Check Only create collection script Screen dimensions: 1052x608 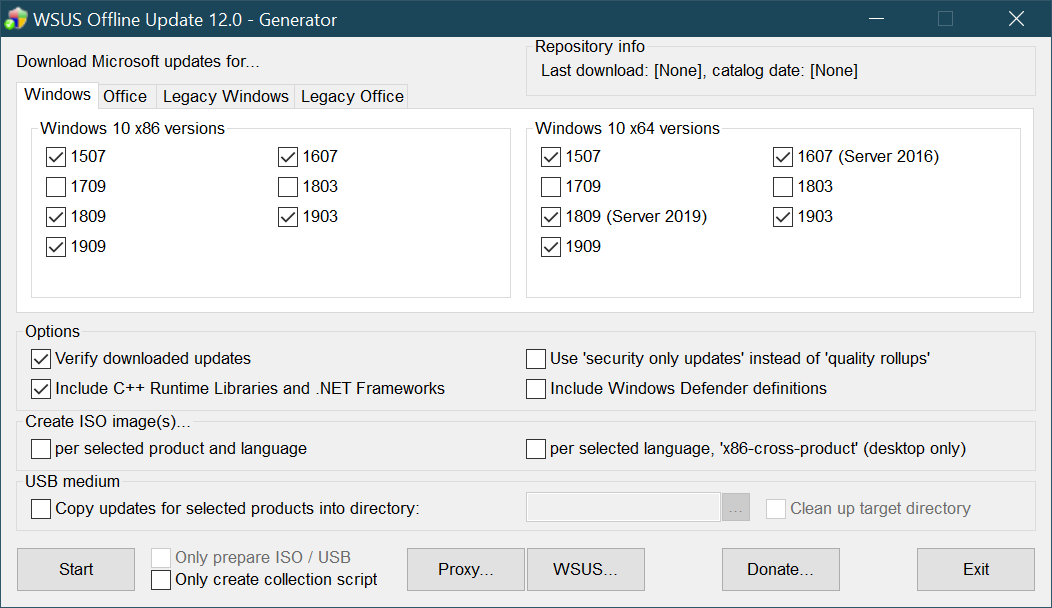point(161,580)
